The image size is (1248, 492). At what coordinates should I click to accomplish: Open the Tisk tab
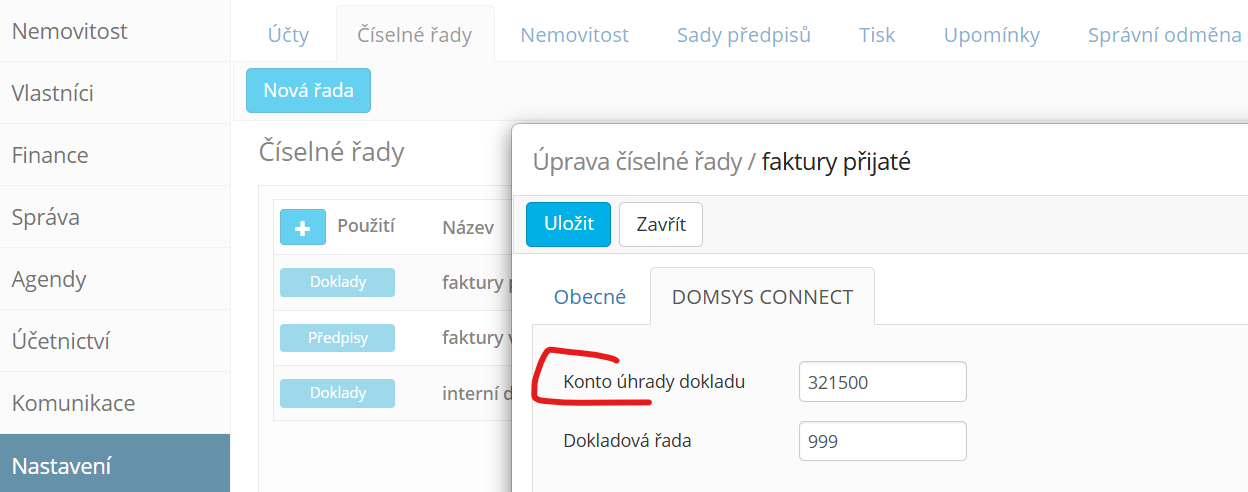coord(877,35)
